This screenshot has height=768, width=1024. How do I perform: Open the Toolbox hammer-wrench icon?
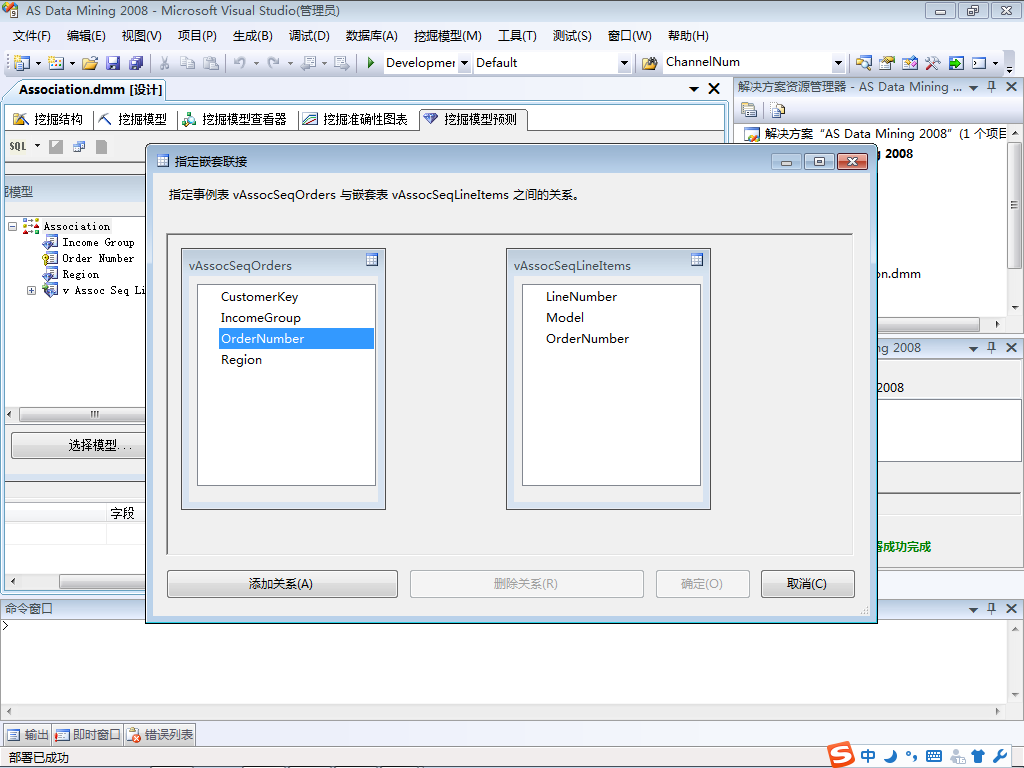click(933, 63)
